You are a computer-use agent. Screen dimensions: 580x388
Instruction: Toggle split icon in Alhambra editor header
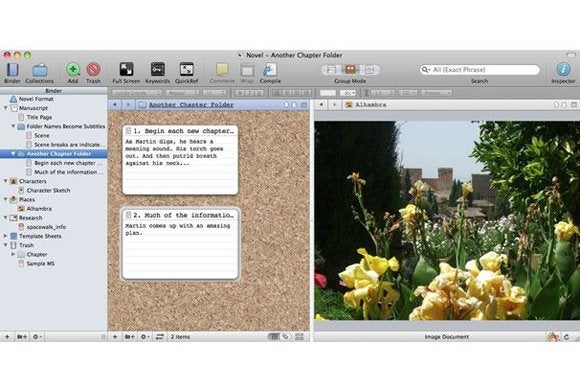[574, 105]
